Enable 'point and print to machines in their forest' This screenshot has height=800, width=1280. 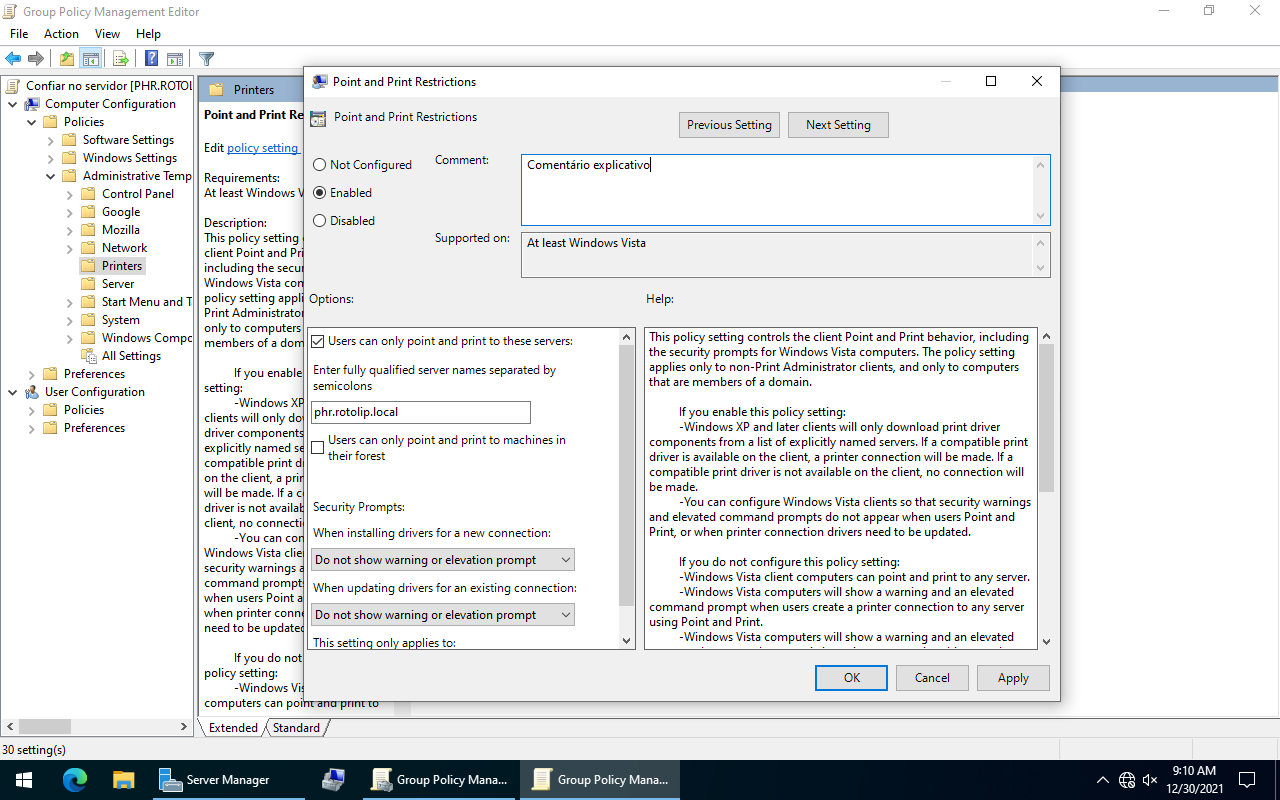tap(318, 448)
